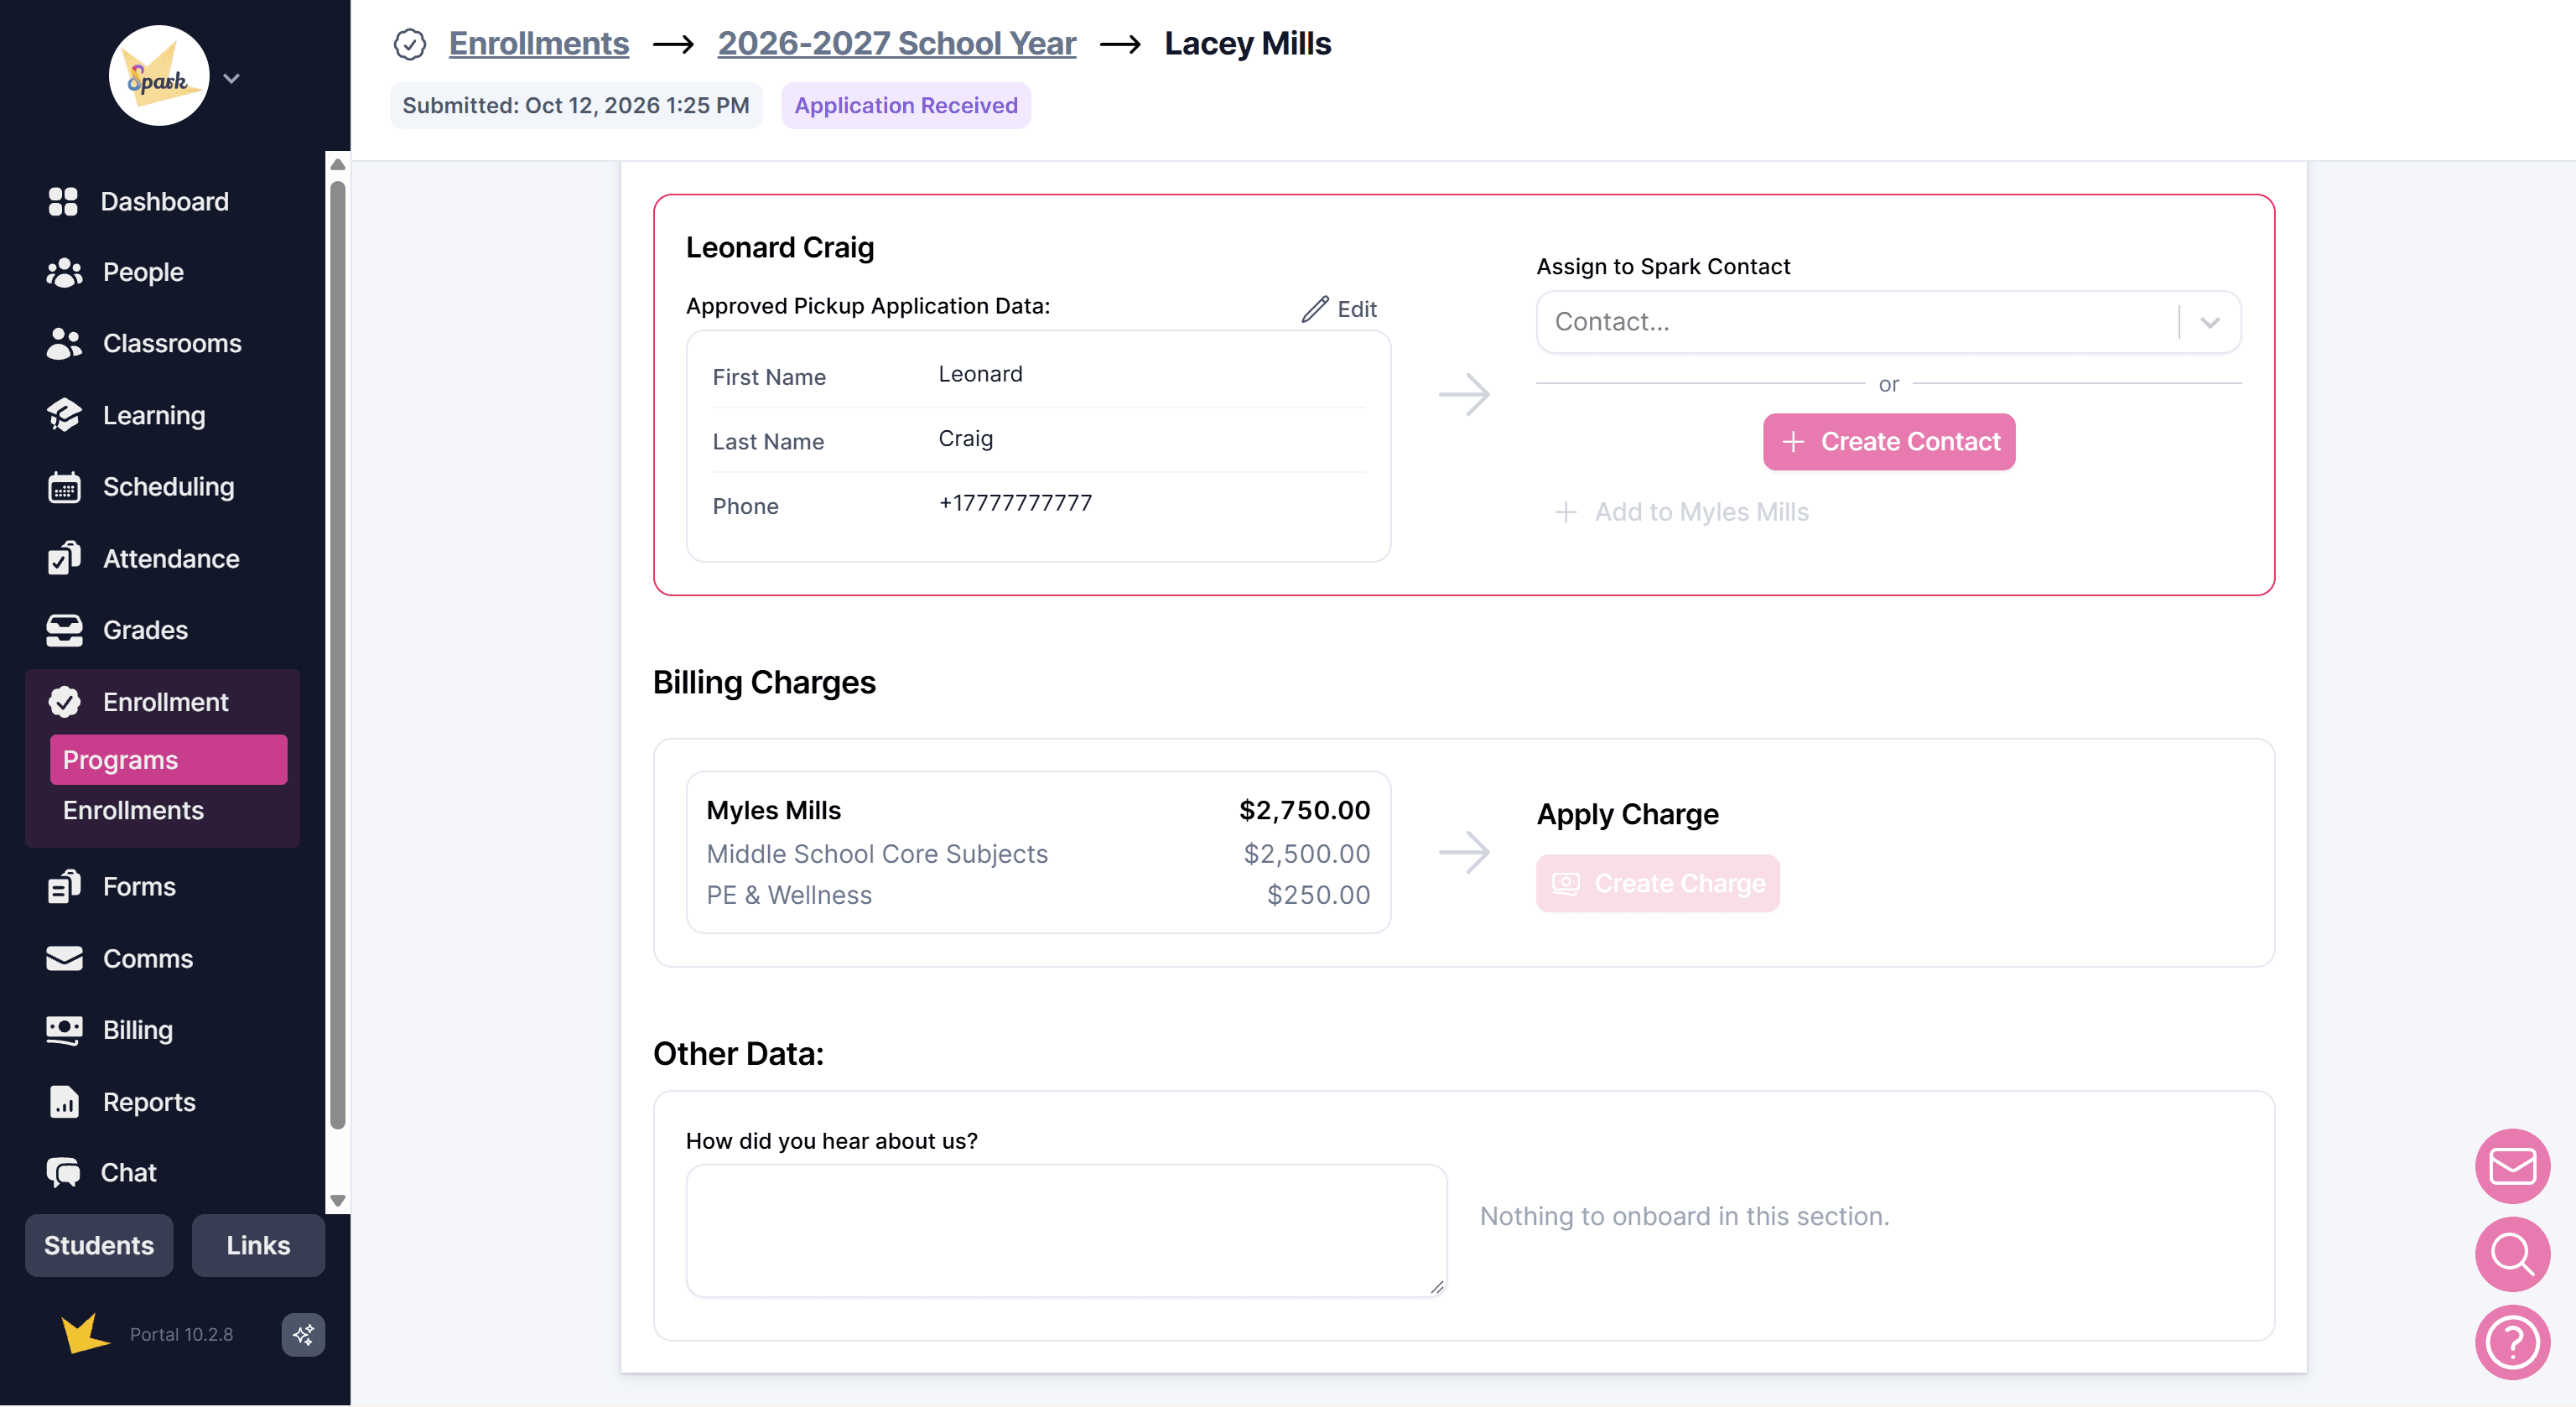2576x1407 pixels.
Task: Click the Create Charge button
Action: tap(1658, 883)
